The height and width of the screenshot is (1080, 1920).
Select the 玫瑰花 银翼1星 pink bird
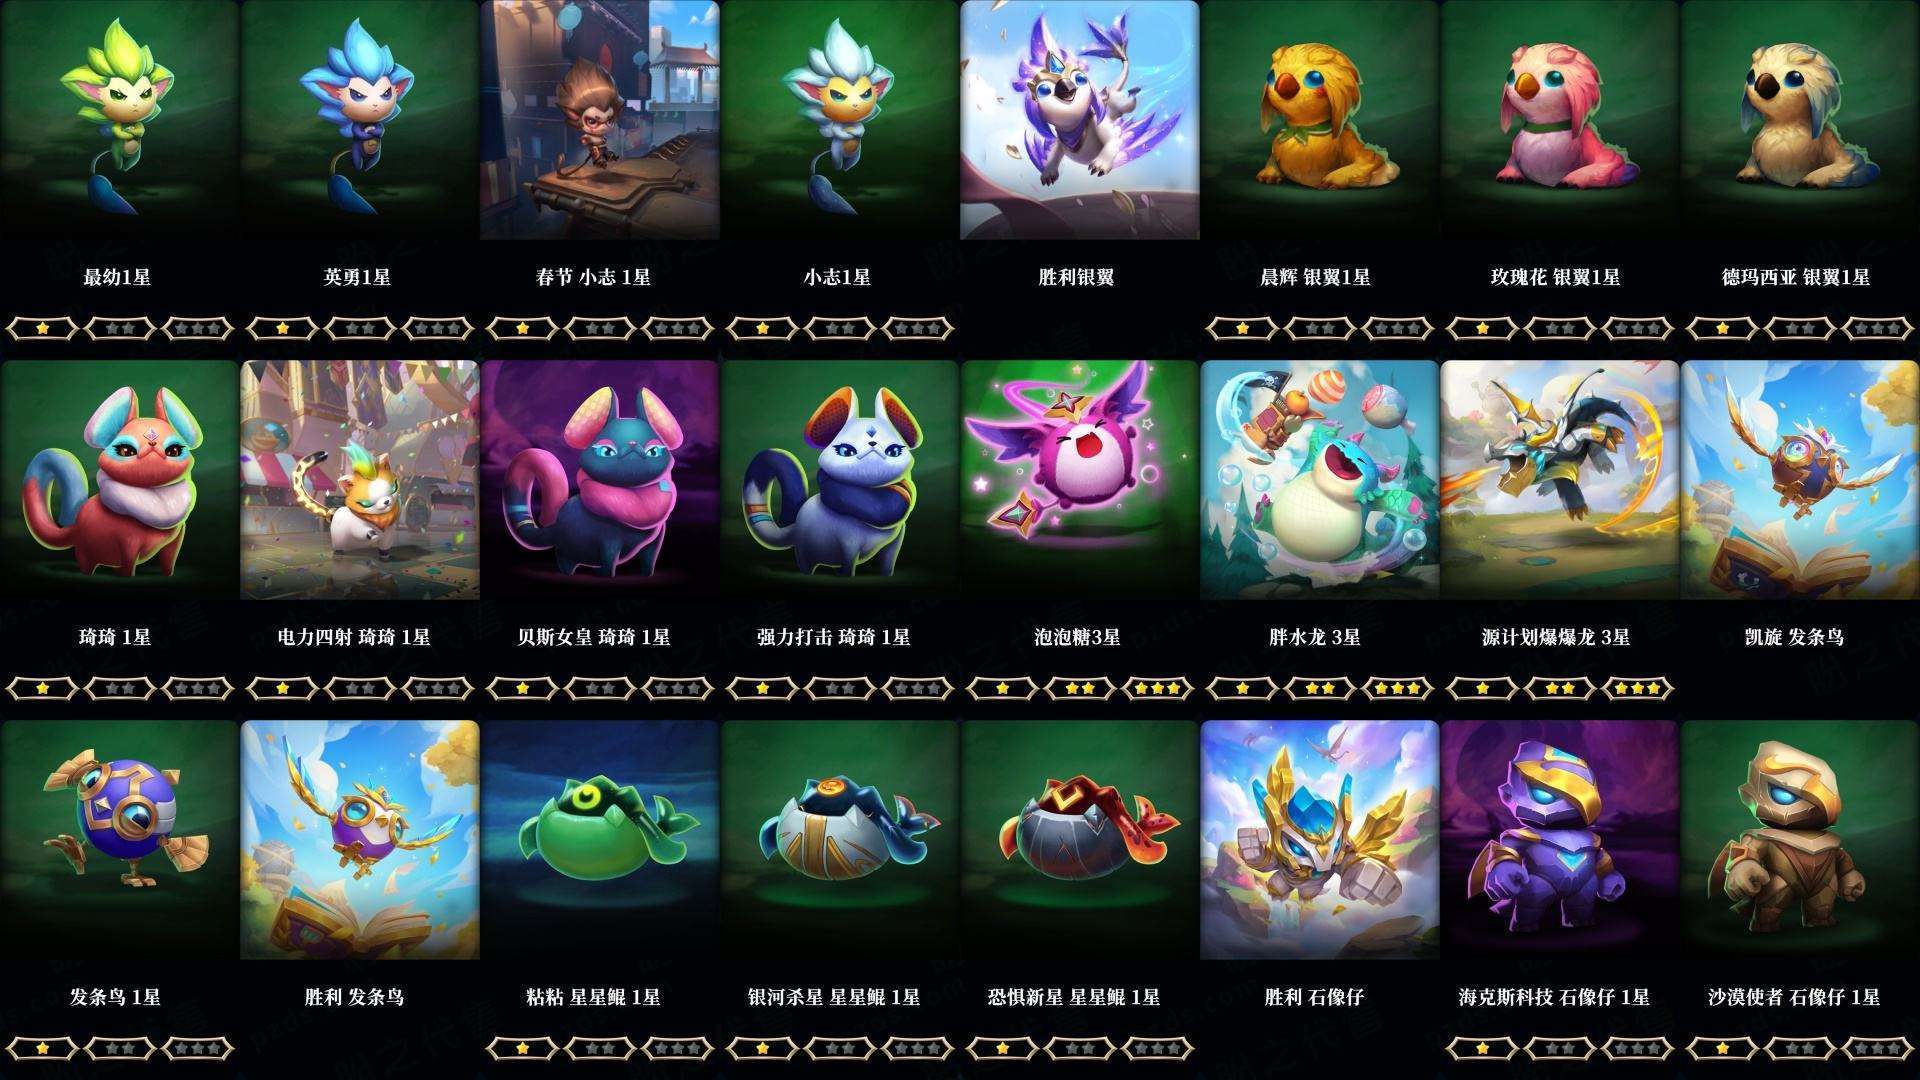pyautogui.click(x=1560, y=120)
